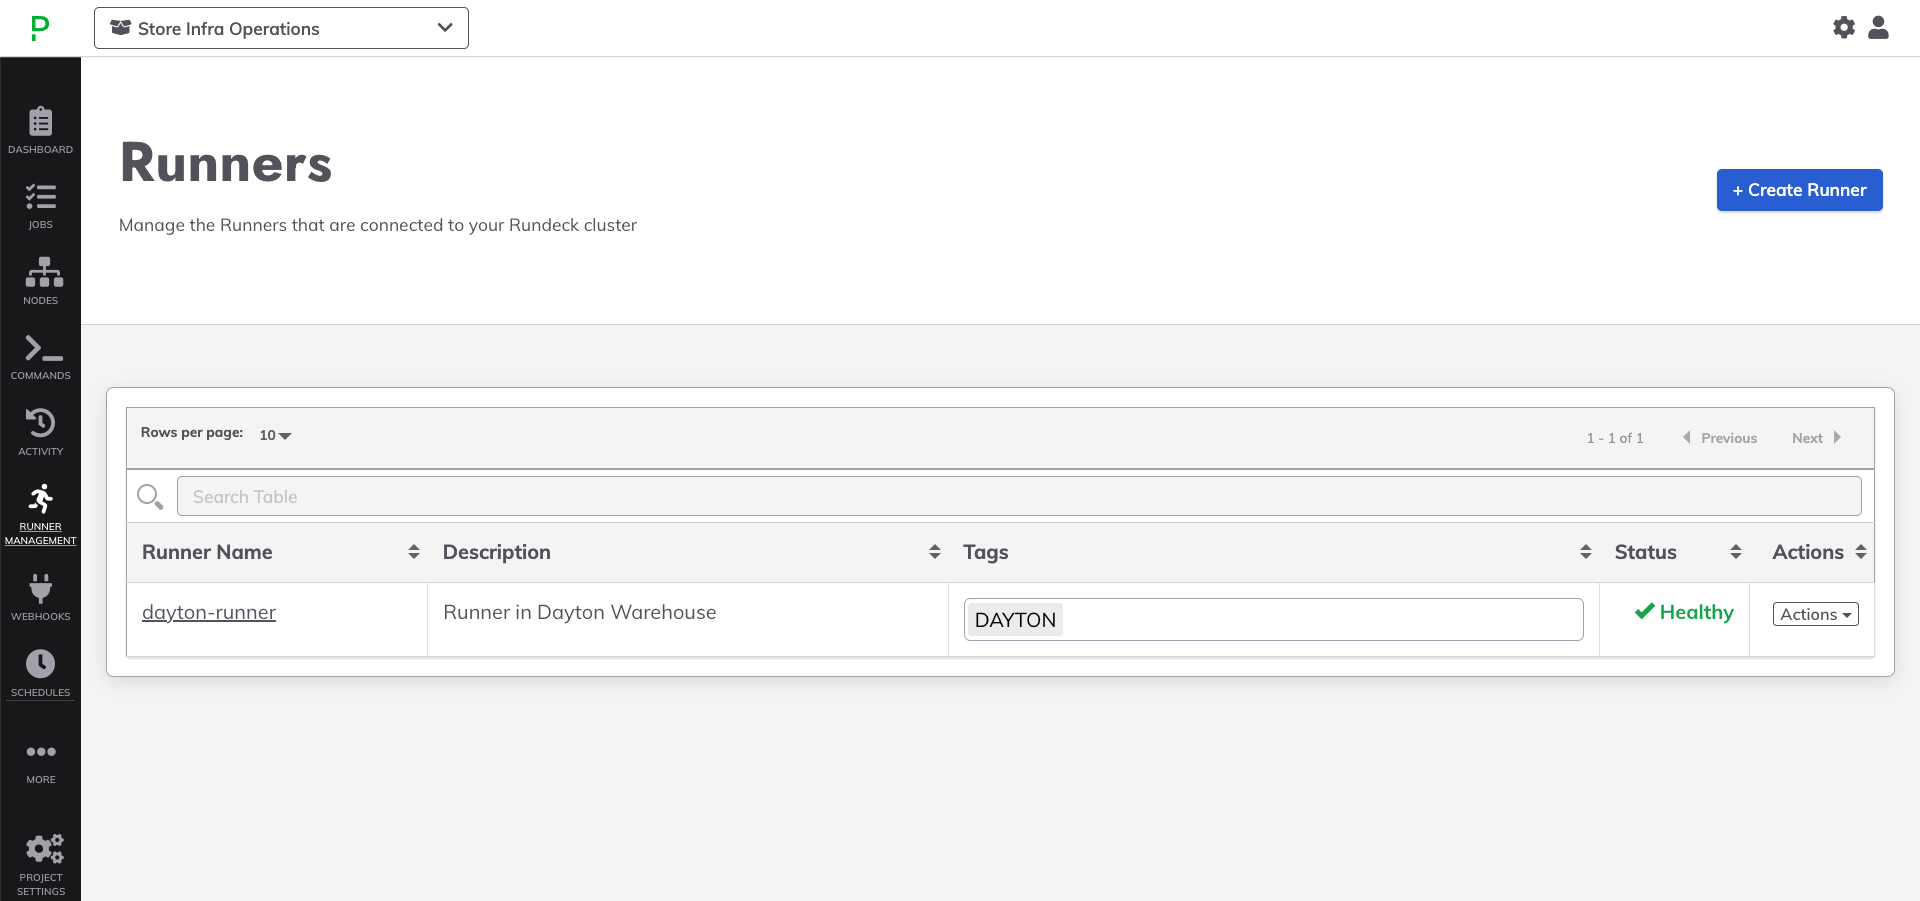Image resolution: width=1920 pixels, height=901 pixels.
Task: Go to Jobs in the sidebar
Action: (x=40, y=206)
